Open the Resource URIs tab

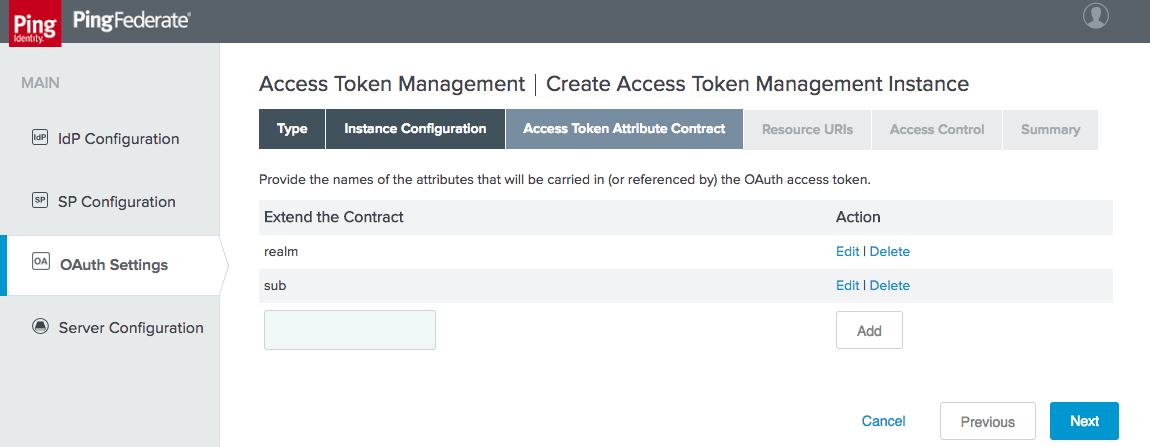tap(807, 130)
